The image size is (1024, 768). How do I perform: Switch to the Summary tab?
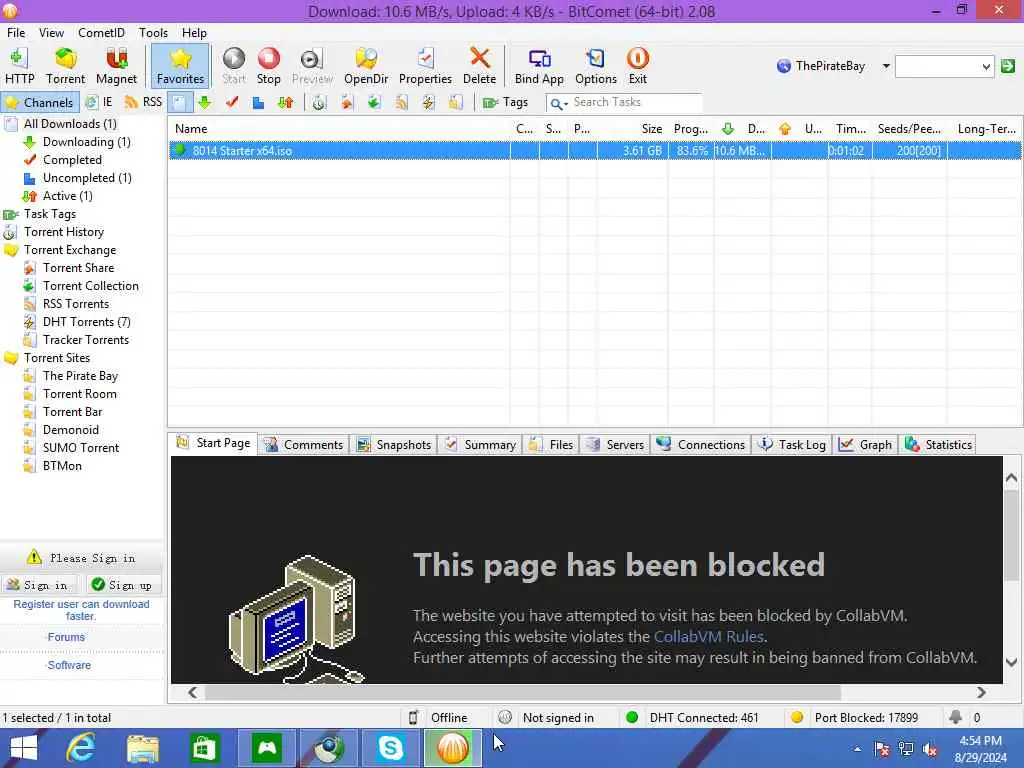click(x=480, y=445)
